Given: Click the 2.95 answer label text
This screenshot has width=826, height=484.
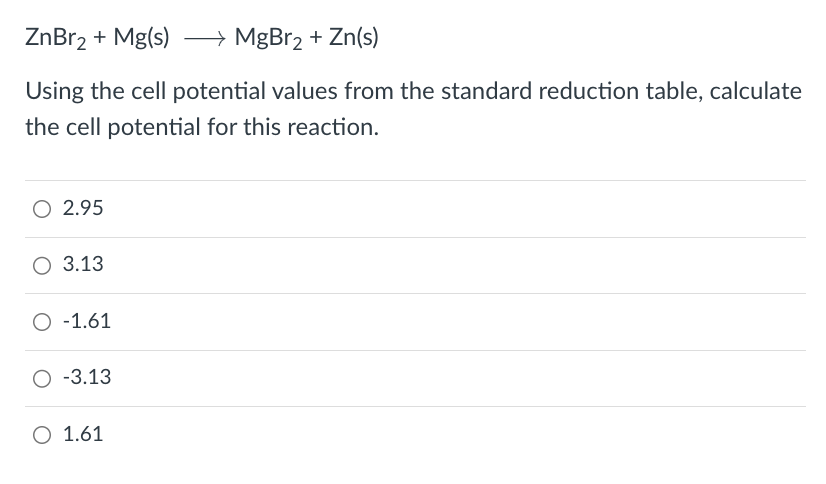Looking at the screenshot, I should click(83, 208).
